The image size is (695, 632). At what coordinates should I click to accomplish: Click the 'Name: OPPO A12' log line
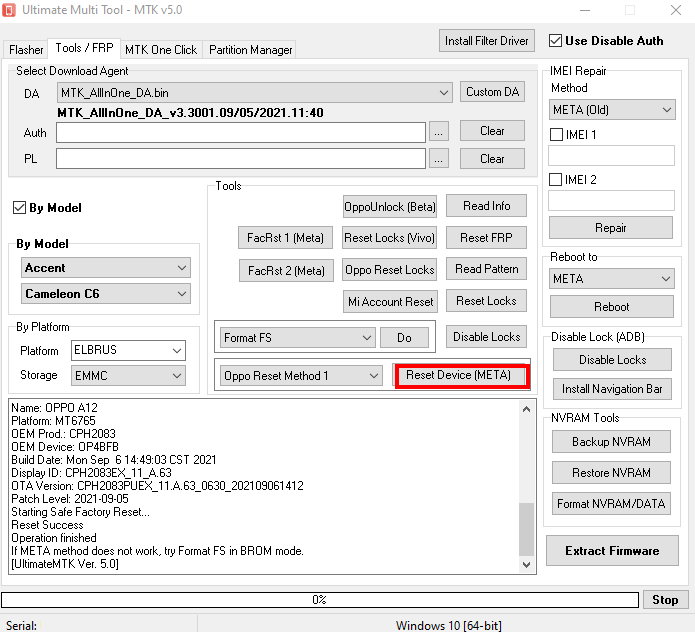(54, 407)
